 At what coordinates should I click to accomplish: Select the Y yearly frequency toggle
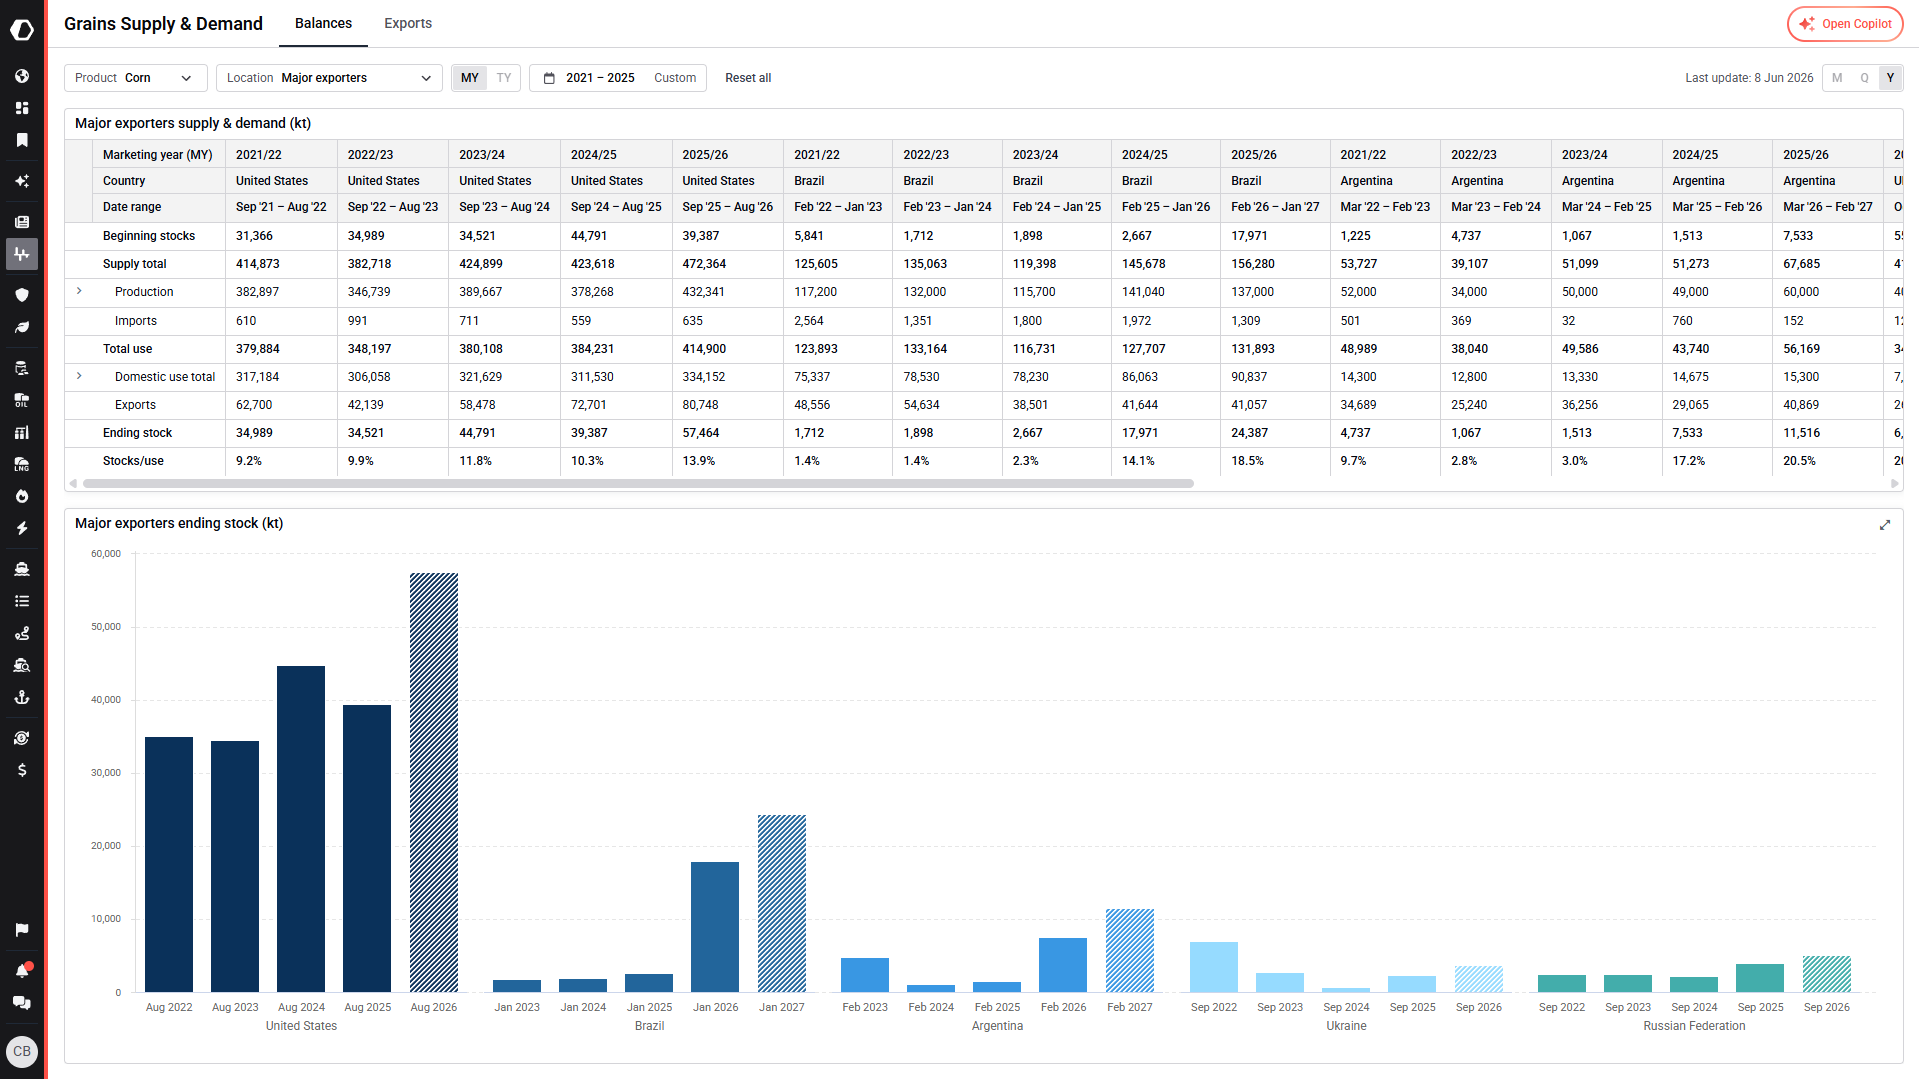coord(1890,78)
